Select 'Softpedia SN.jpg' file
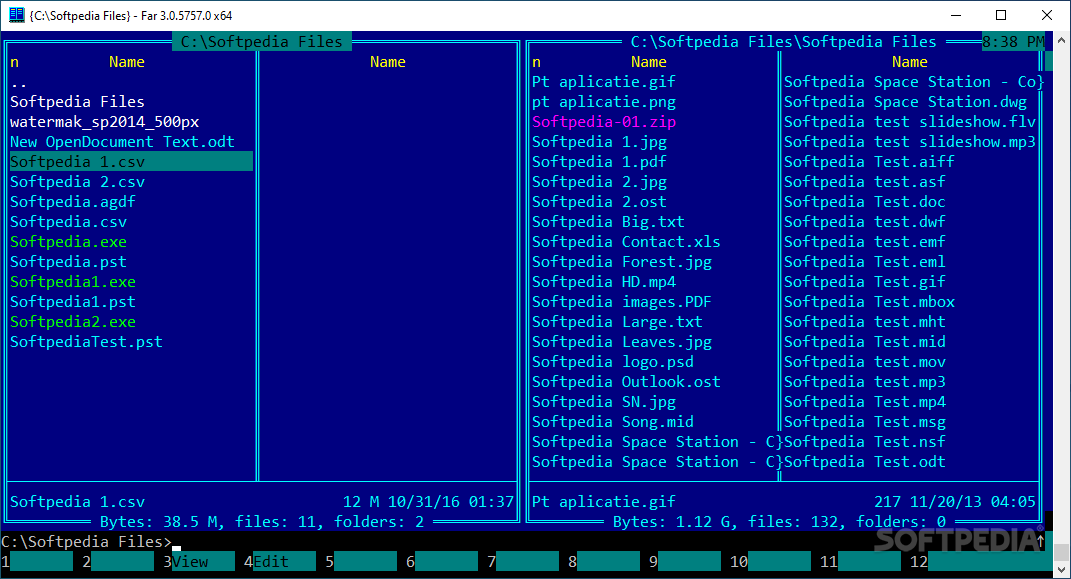Viewport: 1071px width, 579px height. pos(604,402)
